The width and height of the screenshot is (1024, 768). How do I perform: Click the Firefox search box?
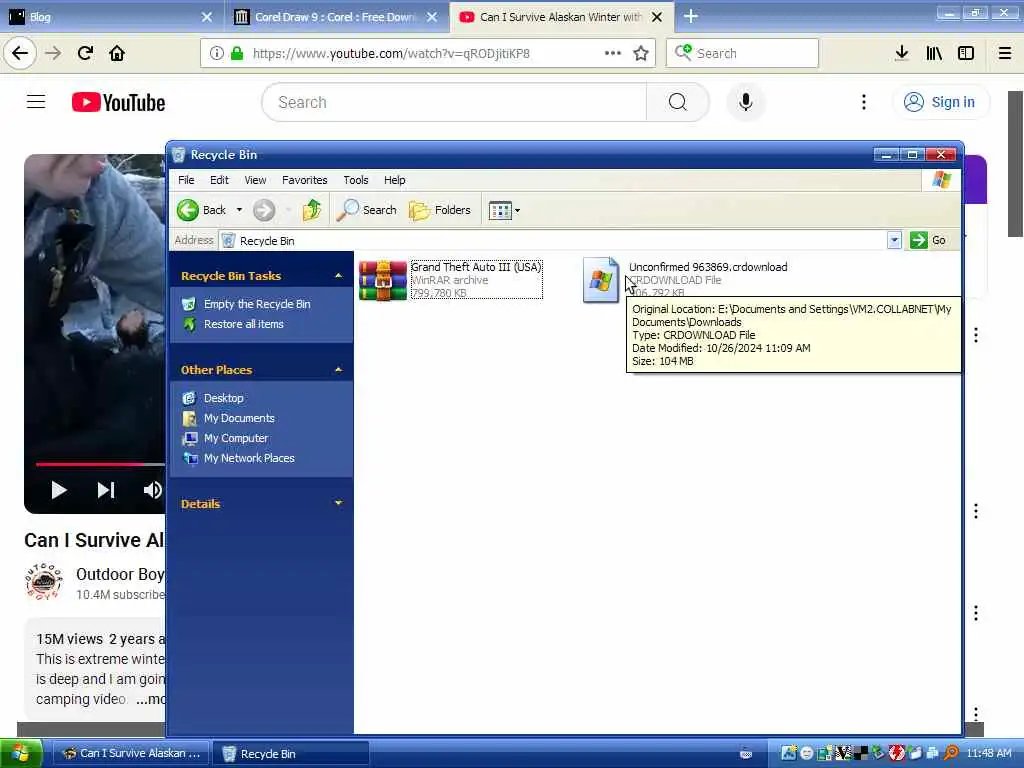(743, 54)
